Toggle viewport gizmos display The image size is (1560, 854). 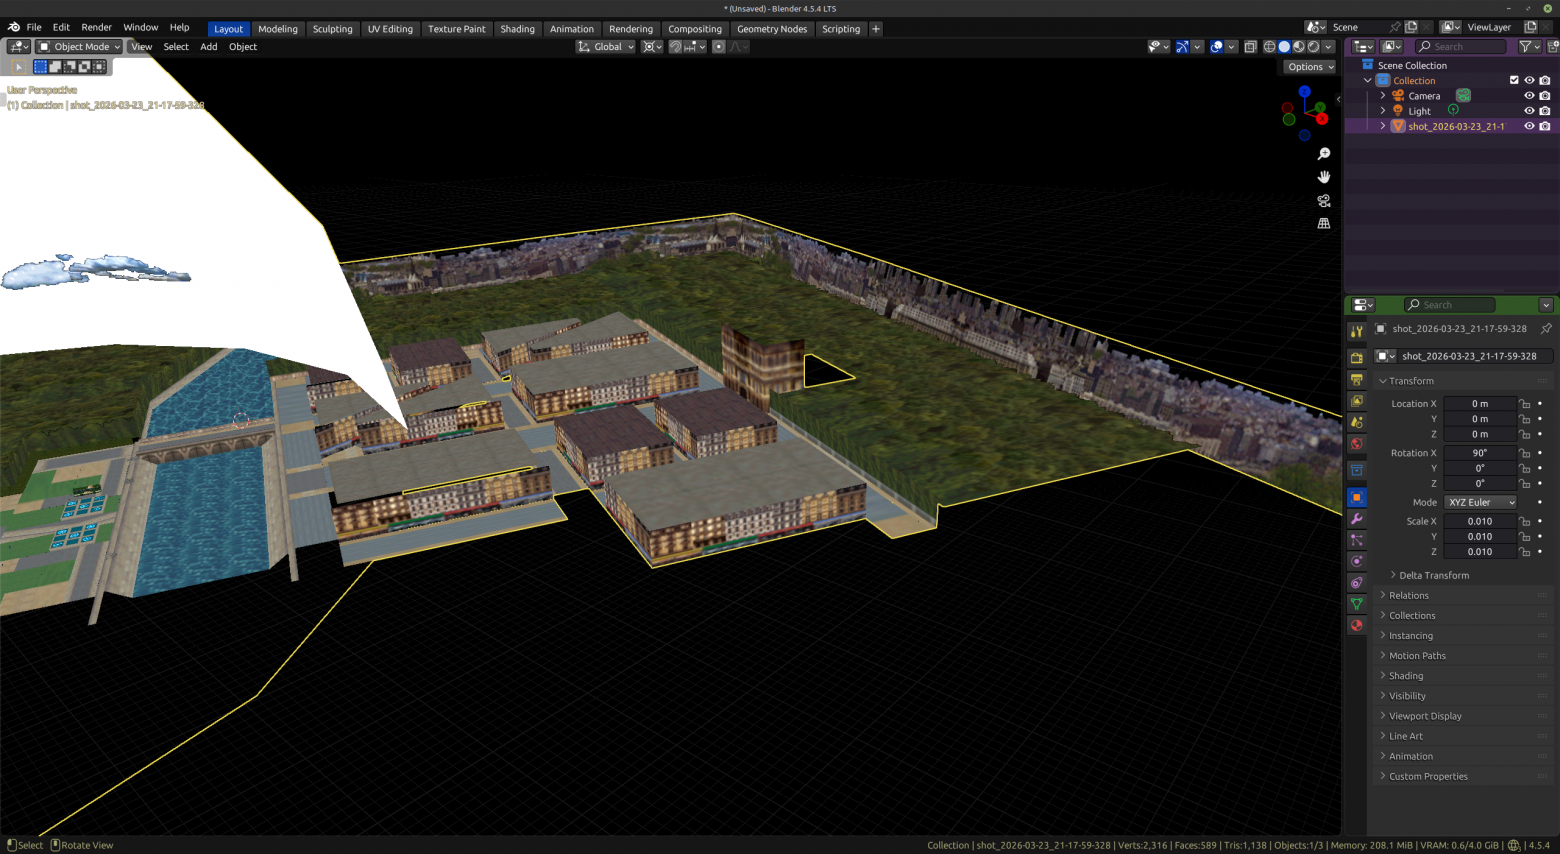(x=1182, y=46)
